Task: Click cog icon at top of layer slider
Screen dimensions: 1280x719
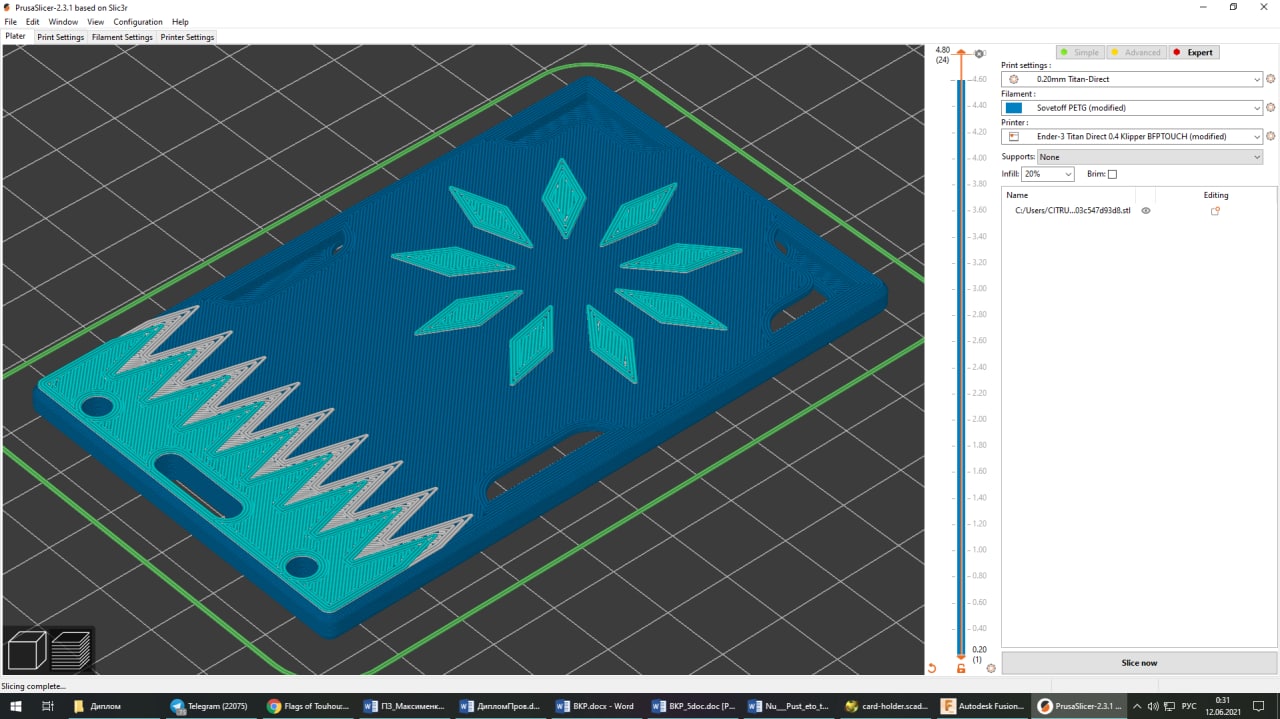Action: click(980, 54)
